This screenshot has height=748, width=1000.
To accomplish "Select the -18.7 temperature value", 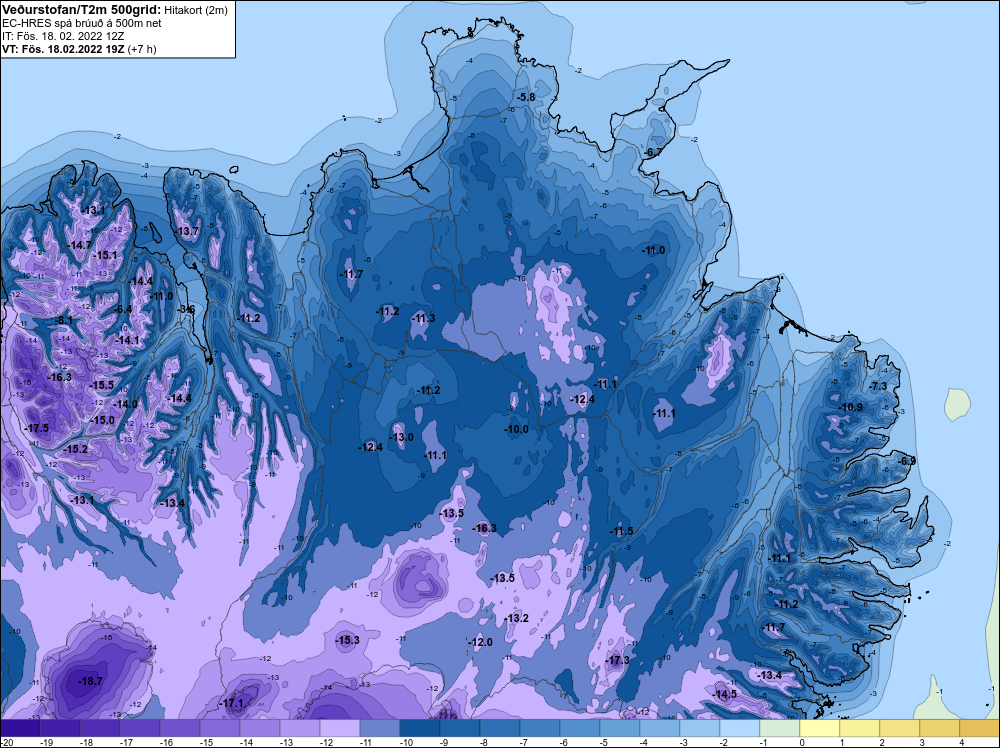I will (x=90, y=681).
